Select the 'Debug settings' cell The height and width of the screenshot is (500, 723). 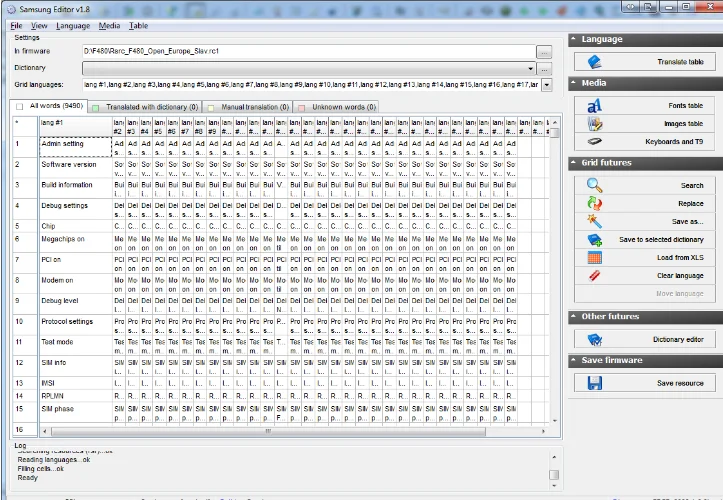pos(76,209)
